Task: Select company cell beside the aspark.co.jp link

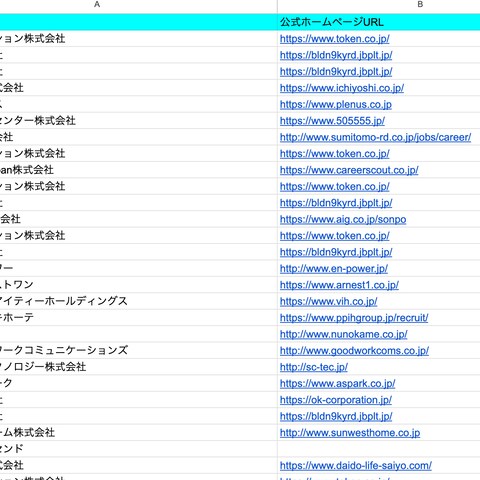Action: 138,383
